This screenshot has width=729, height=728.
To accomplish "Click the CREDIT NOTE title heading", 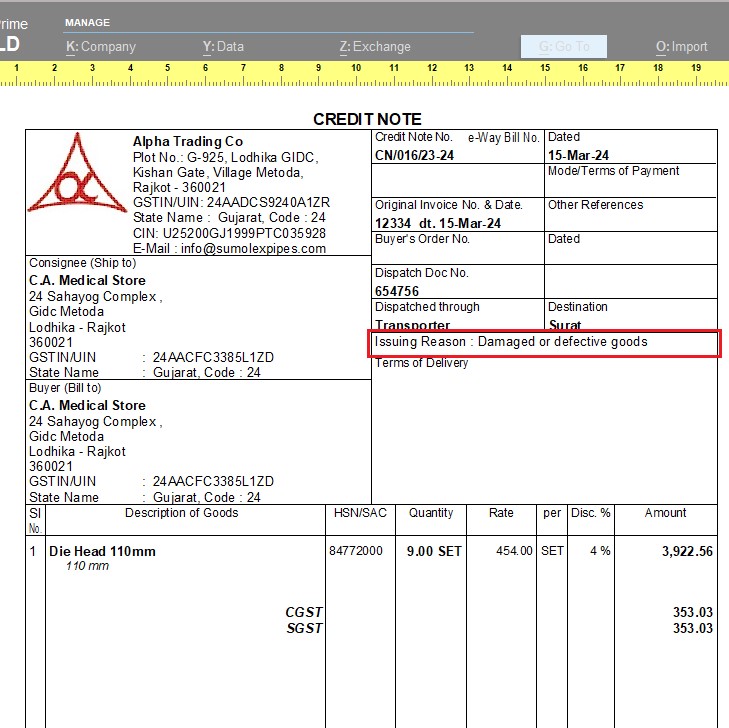I will [x=367, y=119].
